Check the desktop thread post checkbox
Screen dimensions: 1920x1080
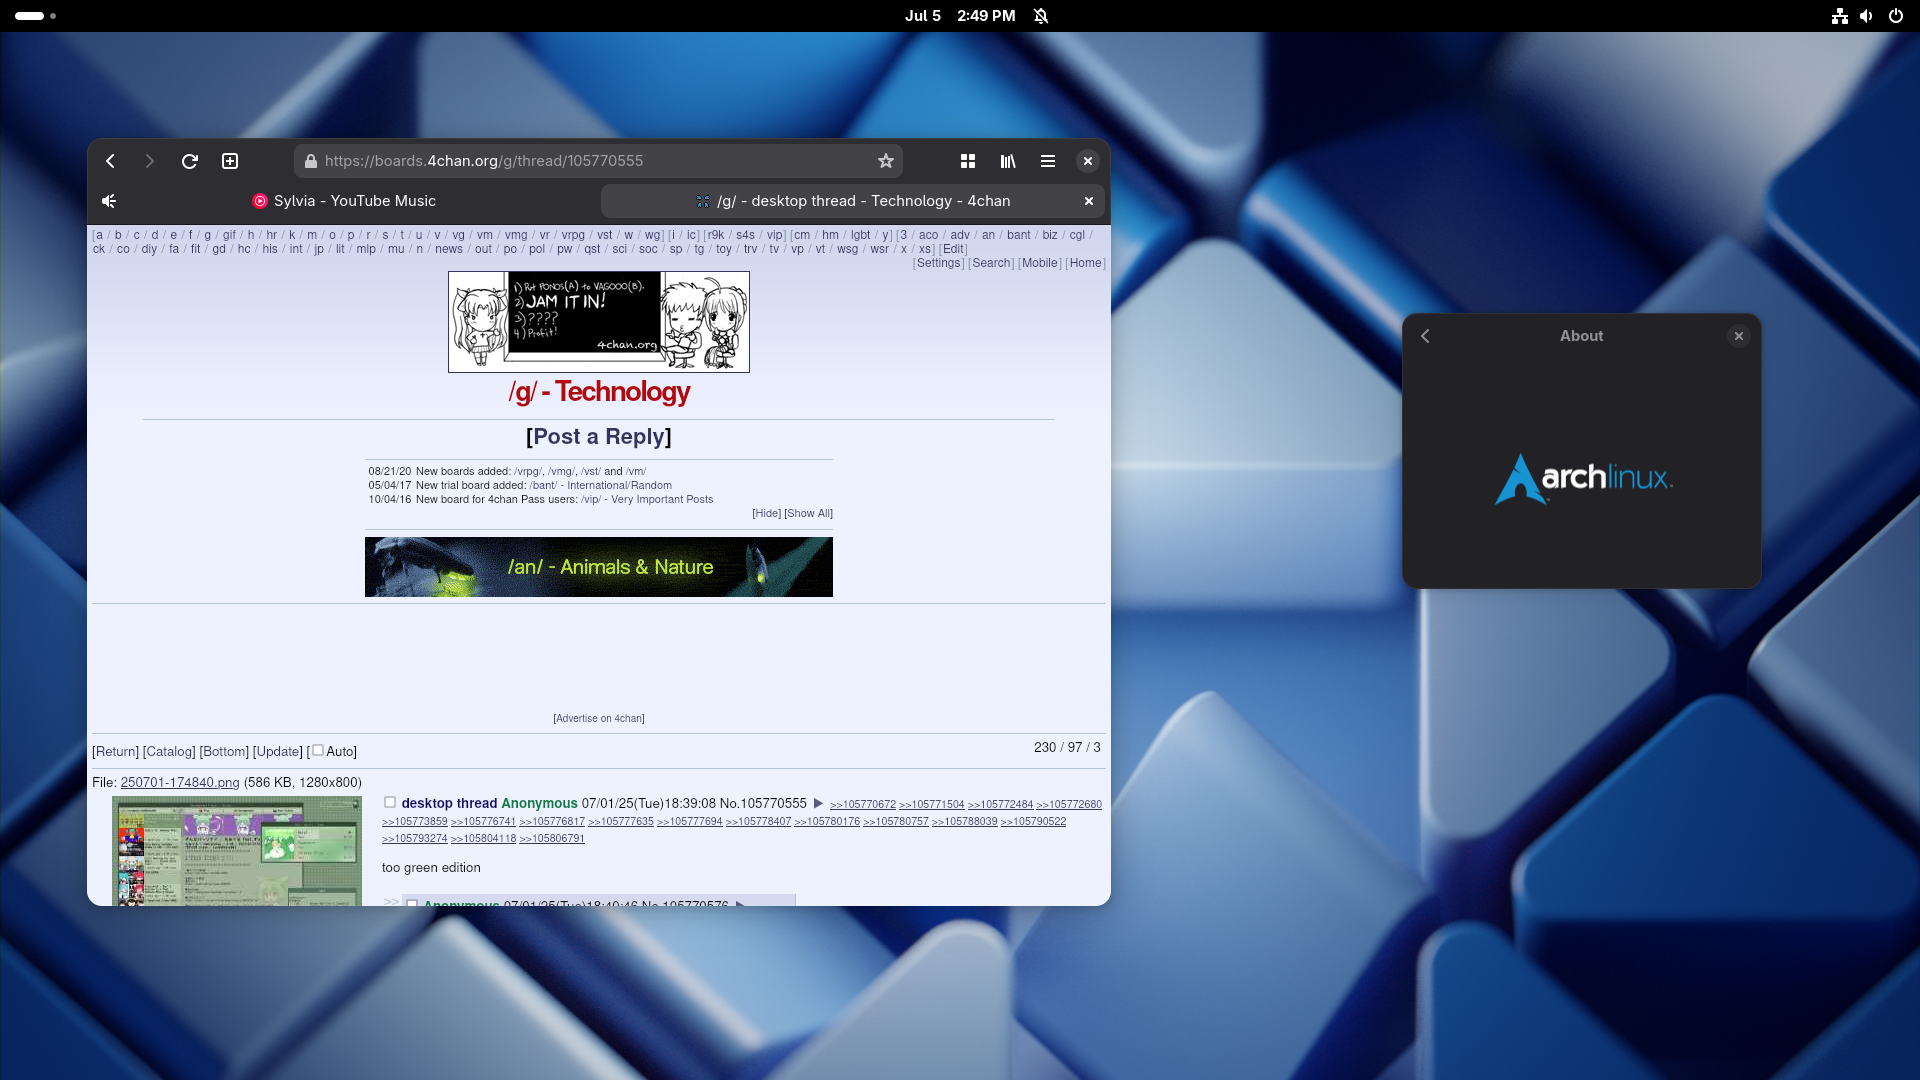pos(390,802)
